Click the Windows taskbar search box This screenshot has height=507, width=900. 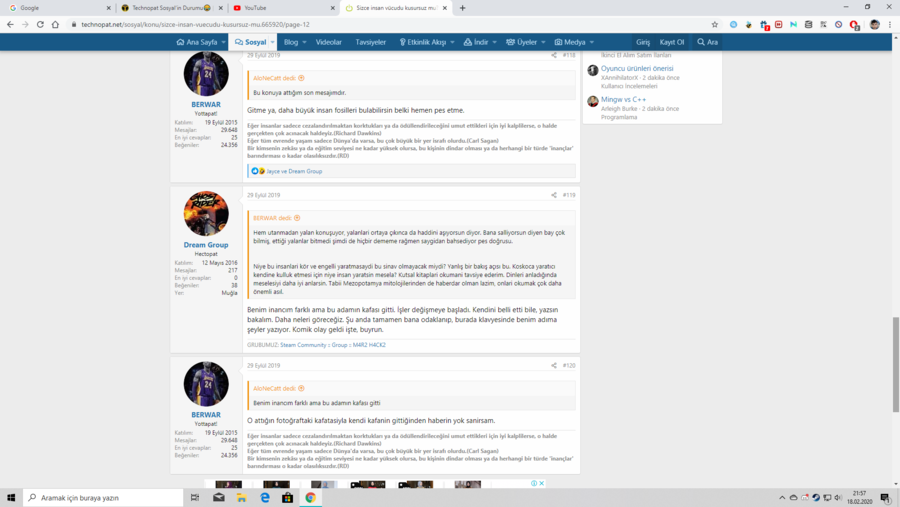click(103, 498)
